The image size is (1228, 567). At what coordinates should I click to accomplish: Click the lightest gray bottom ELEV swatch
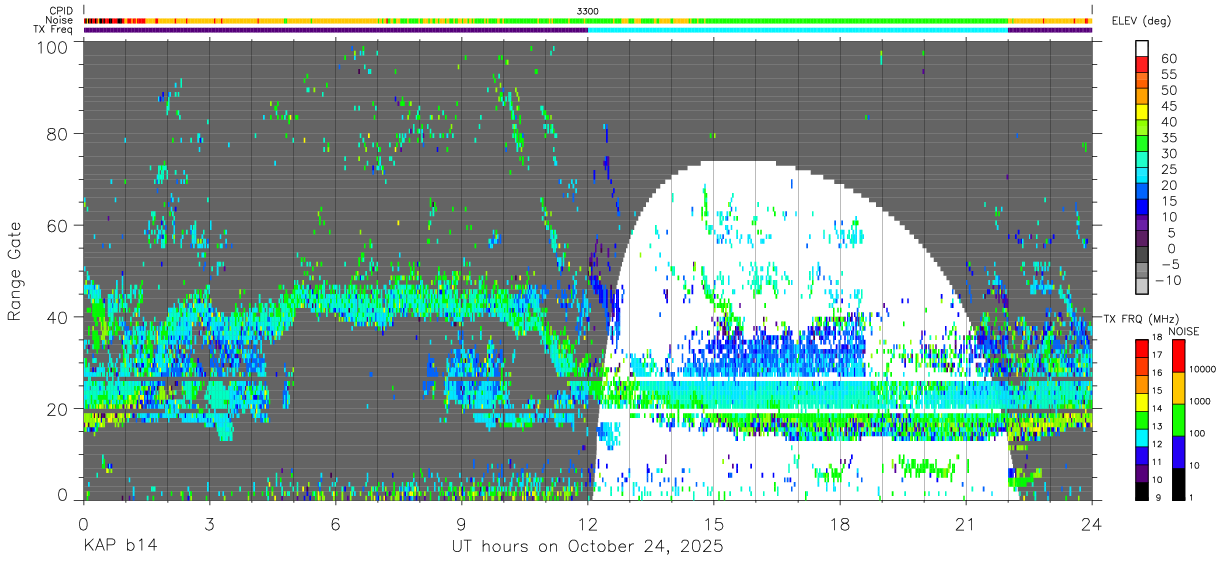(1143, 287)
